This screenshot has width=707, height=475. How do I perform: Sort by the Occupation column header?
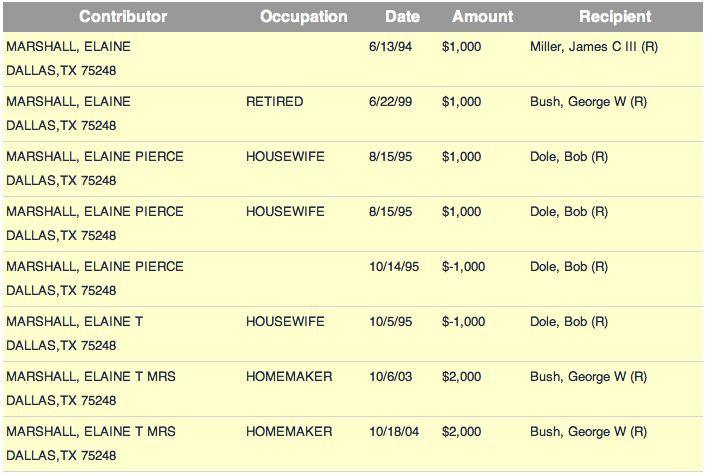click(303, 17)
